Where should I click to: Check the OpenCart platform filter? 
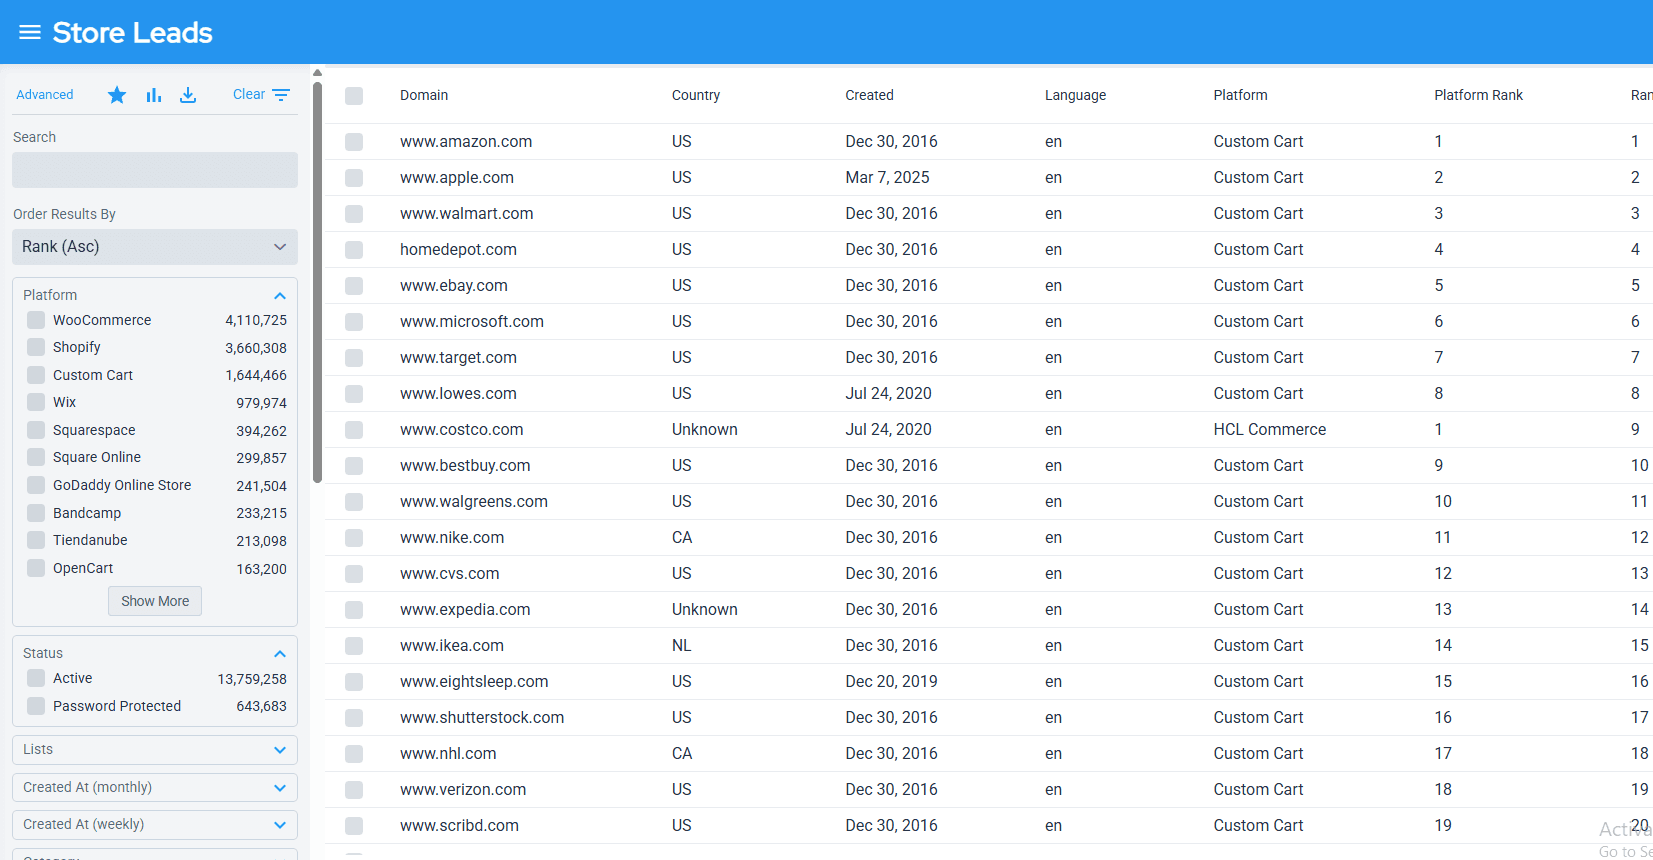(x=36, y=568)
